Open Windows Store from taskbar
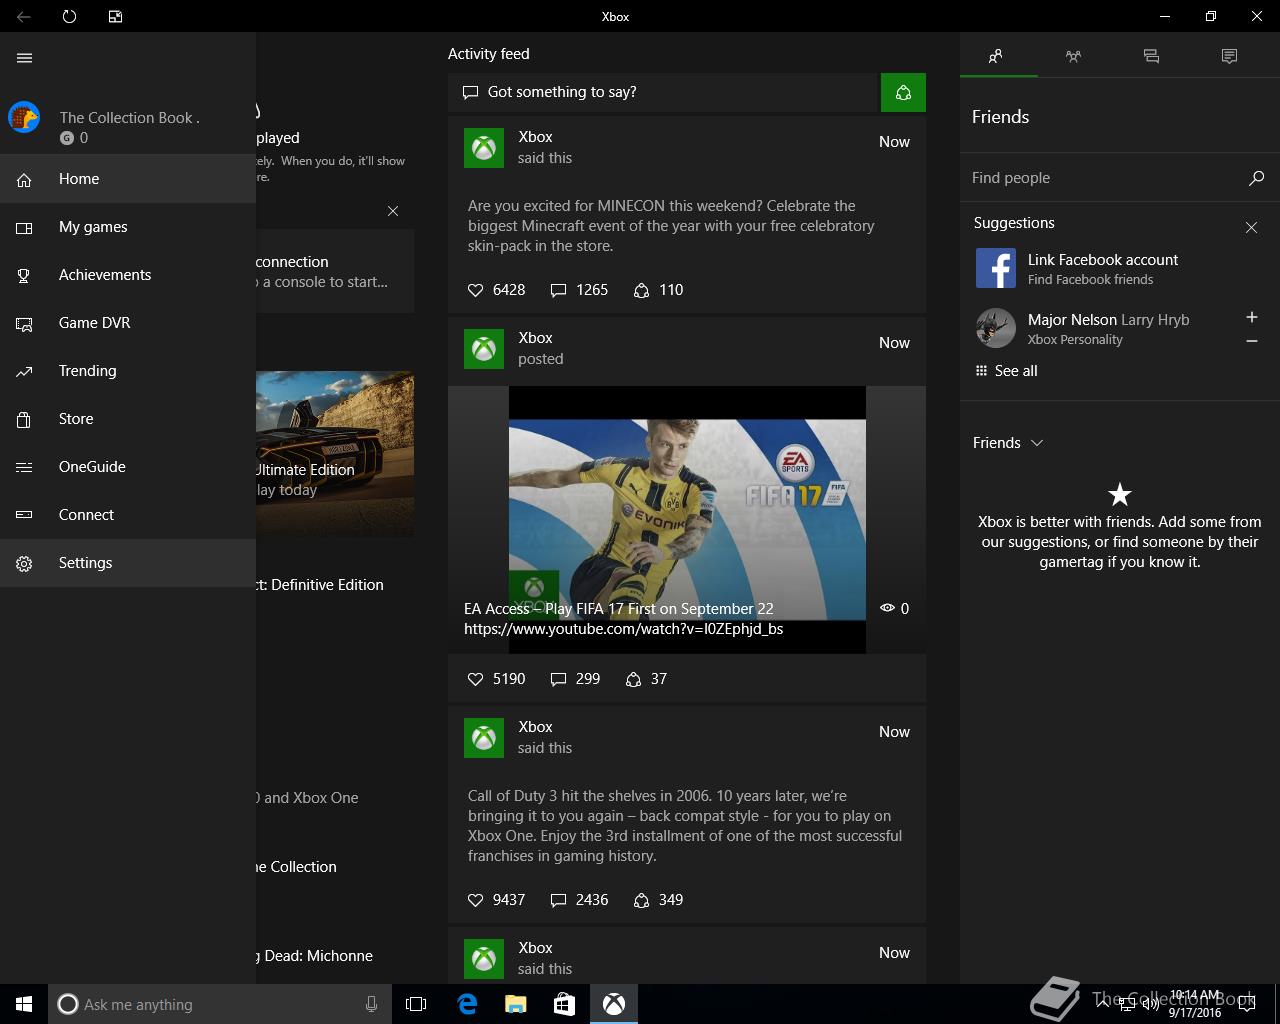 (x=564, y=1004)
